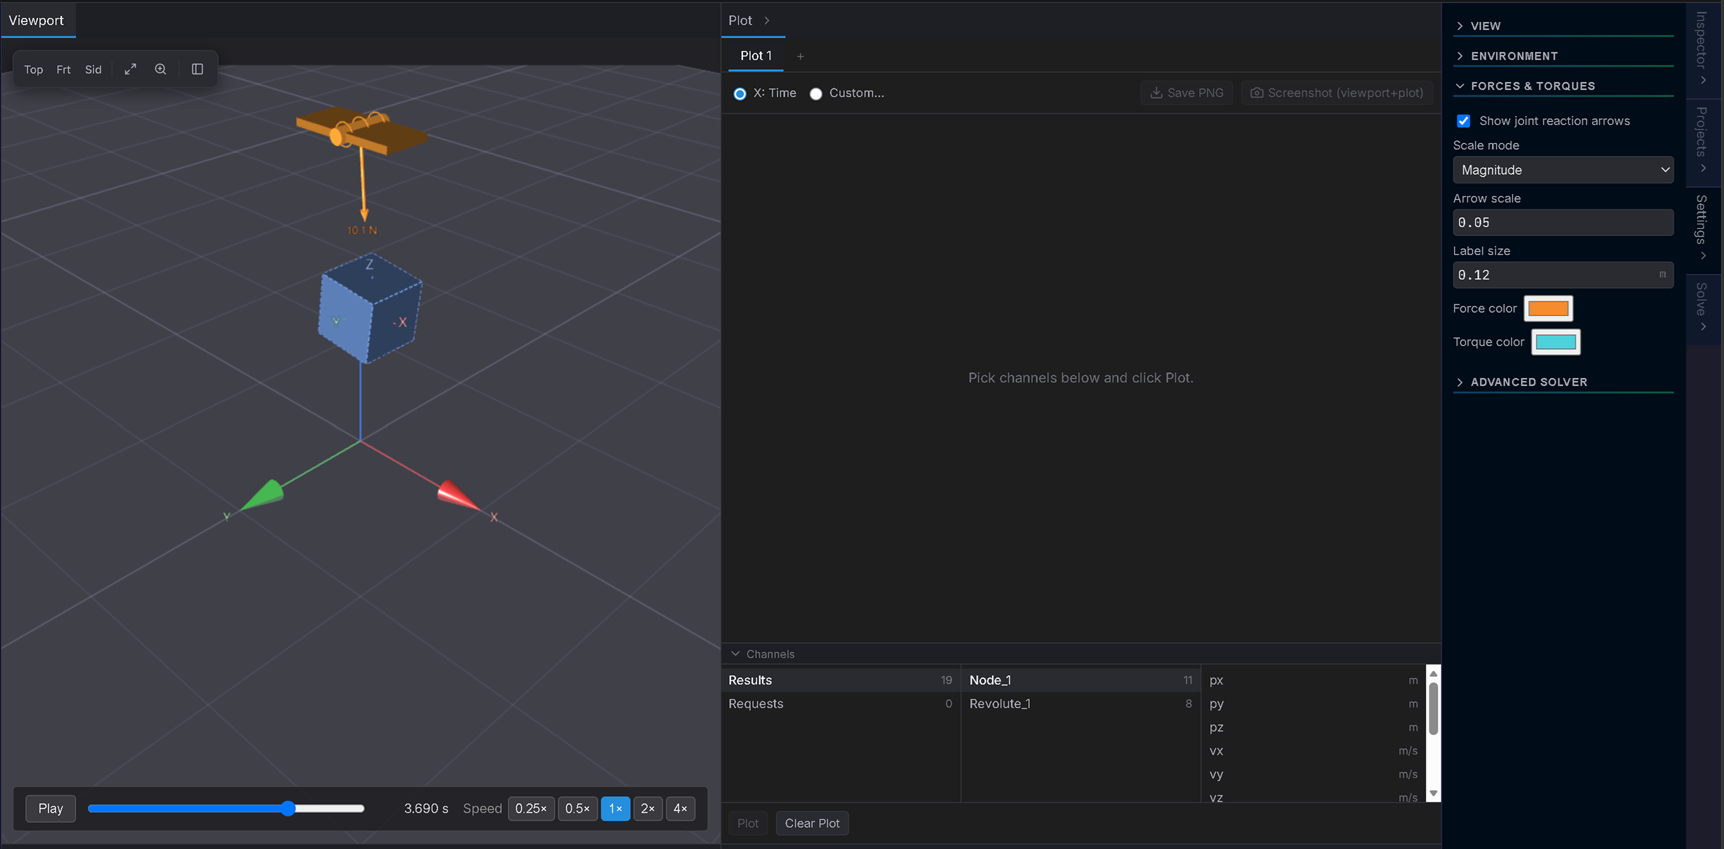This screenshot has height=849, width=1724.
Task: Click the red X axis arrow cone
Action: point(458,495)
